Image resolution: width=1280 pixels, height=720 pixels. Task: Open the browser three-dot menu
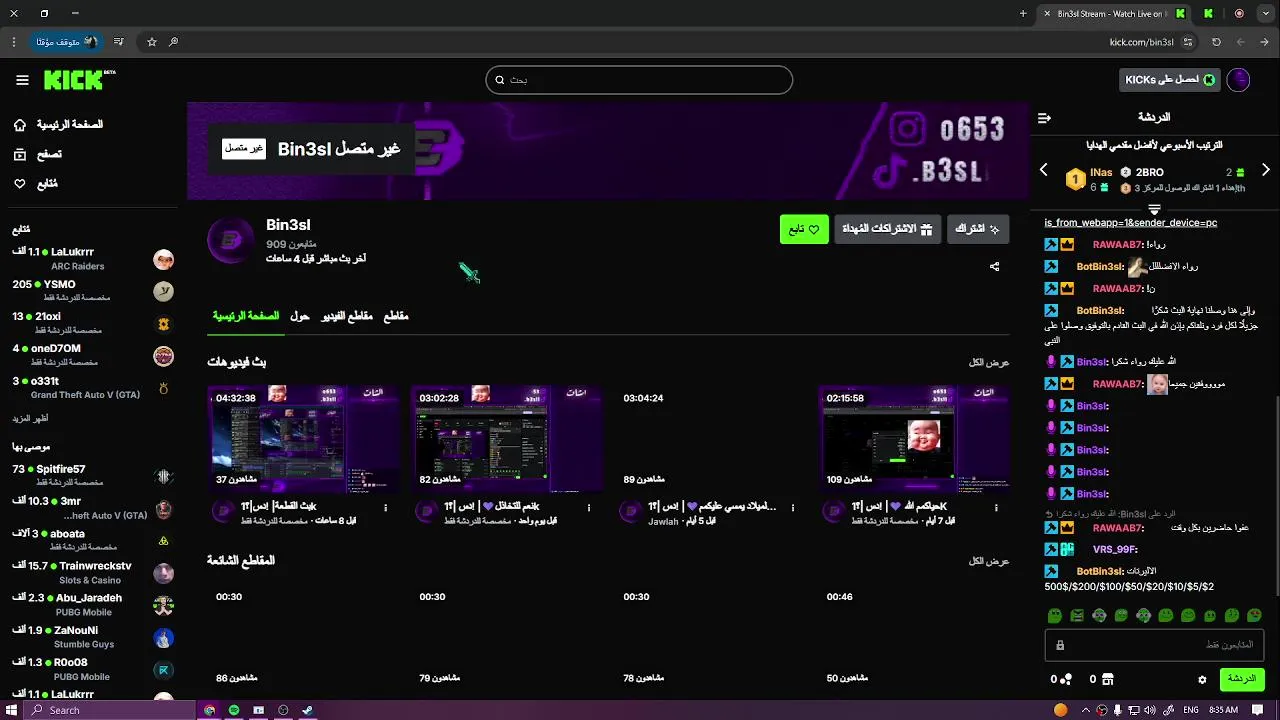(14, 42)
